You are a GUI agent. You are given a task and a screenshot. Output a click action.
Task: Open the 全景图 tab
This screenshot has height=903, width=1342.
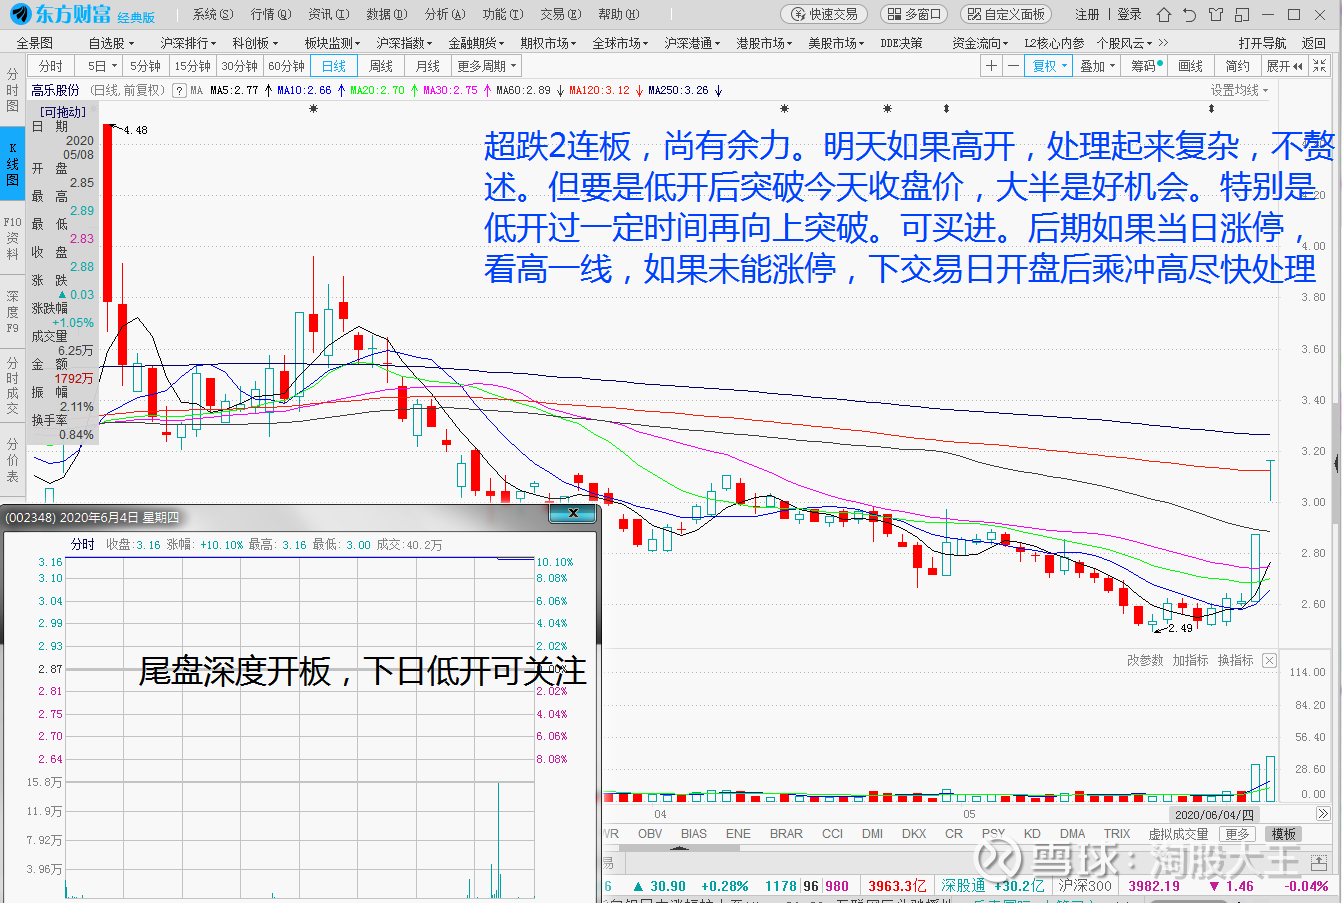click(35, 43)
